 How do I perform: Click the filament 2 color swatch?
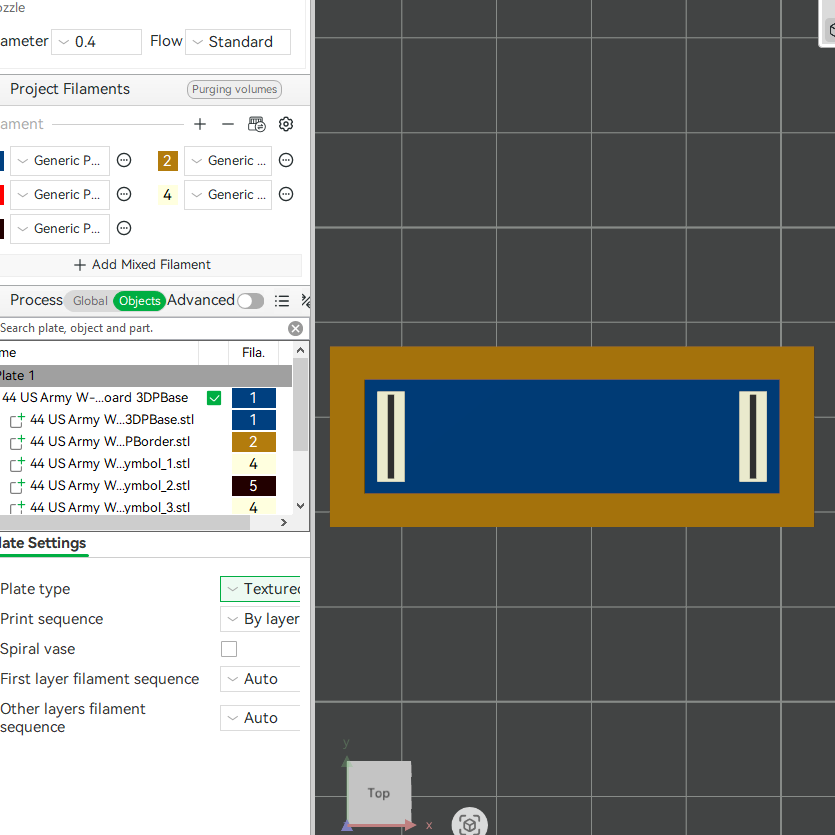pyautogui.click(x=167, y=160)
